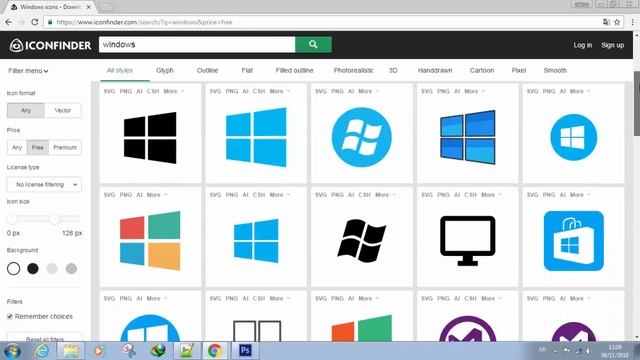Click the page vertical scrollbar thumb
Screen dimensions: 640x360
pyautogui.click(x=636, y=103)
